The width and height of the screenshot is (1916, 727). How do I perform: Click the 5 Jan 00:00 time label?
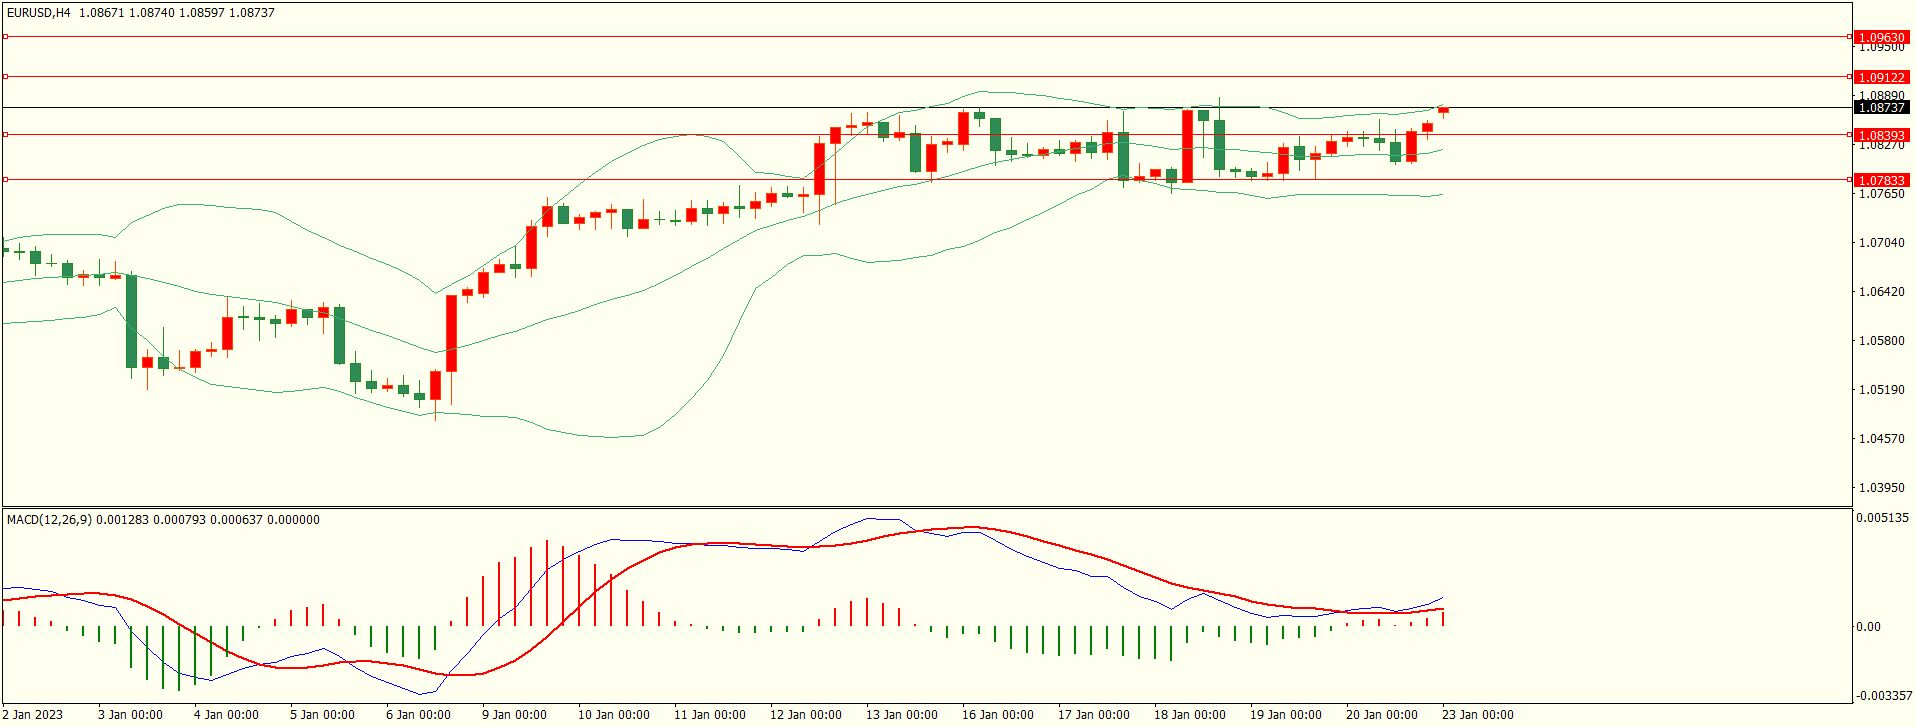pos(322,714)
